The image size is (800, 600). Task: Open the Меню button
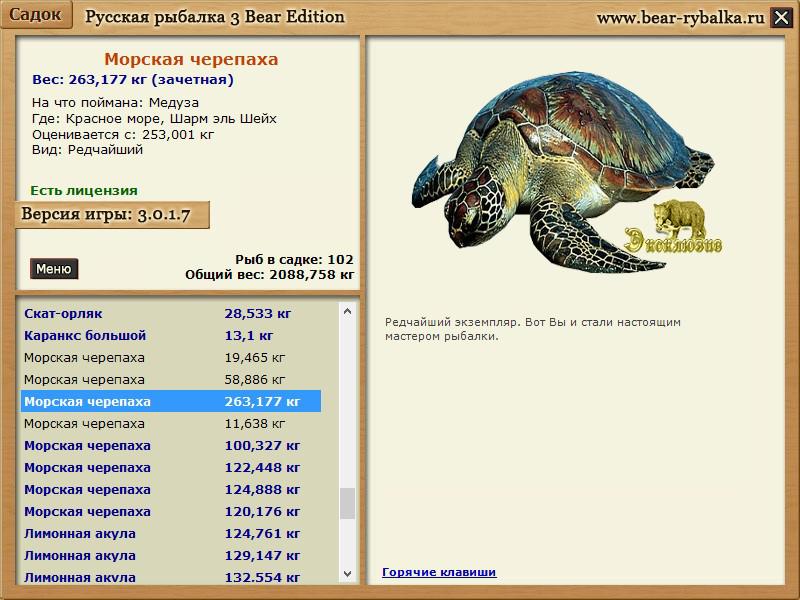(x=54, y=269)
